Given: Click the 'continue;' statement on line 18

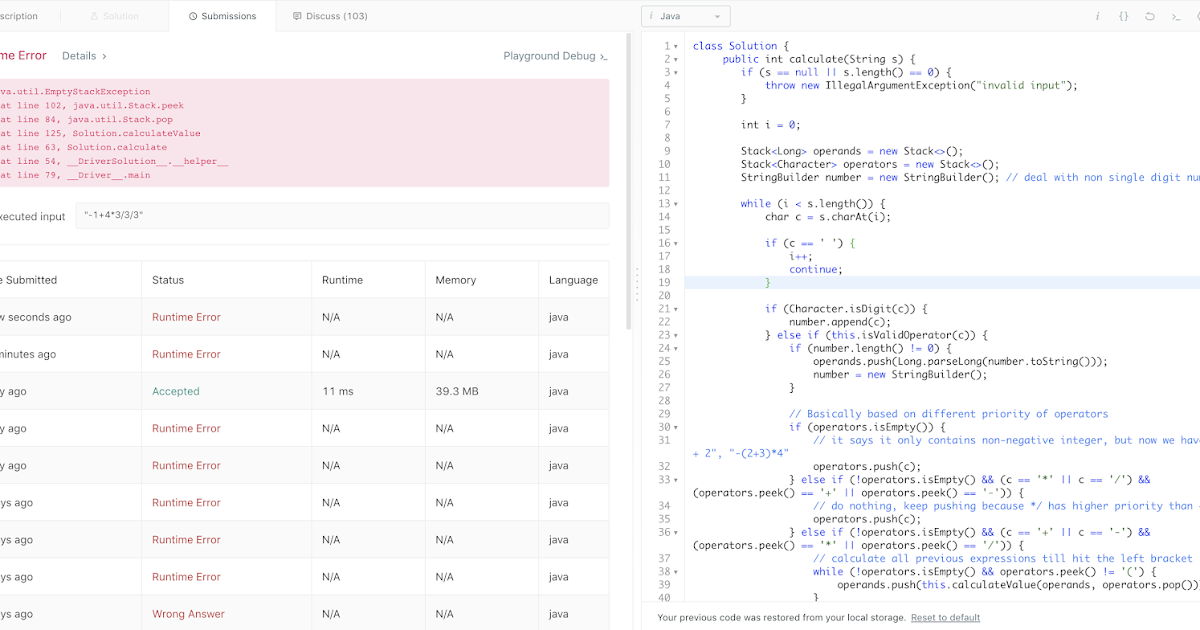Looking at the screenshot, I should pyautogui.click(x=816, y=269).
